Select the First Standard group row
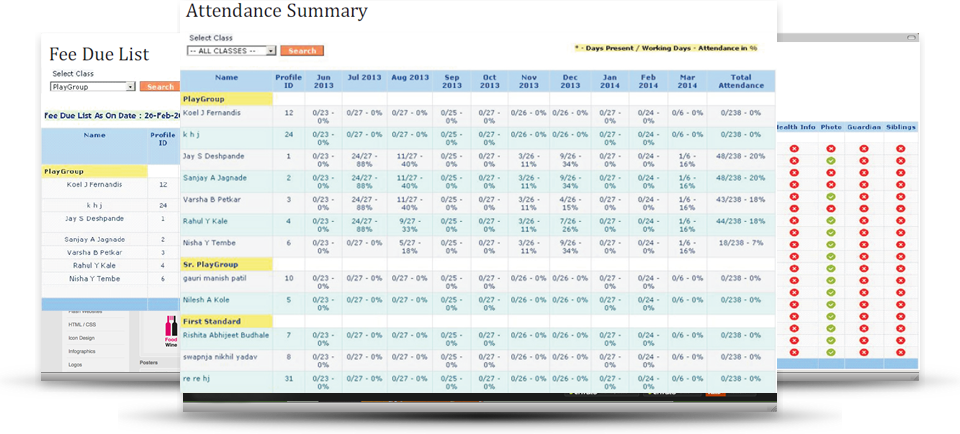The width and height of the screenshot is (960, 434). [227, 321]
